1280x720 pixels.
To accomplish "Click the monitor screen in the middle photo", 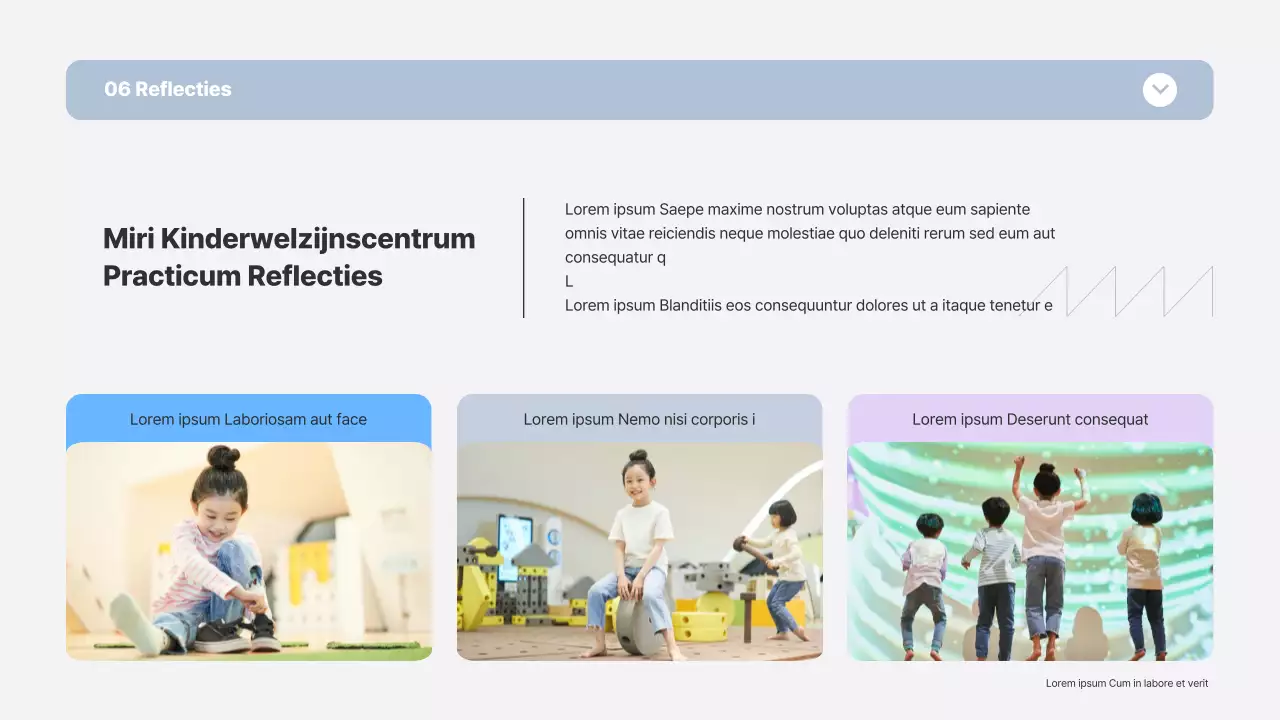I will (x=516, y=545).
